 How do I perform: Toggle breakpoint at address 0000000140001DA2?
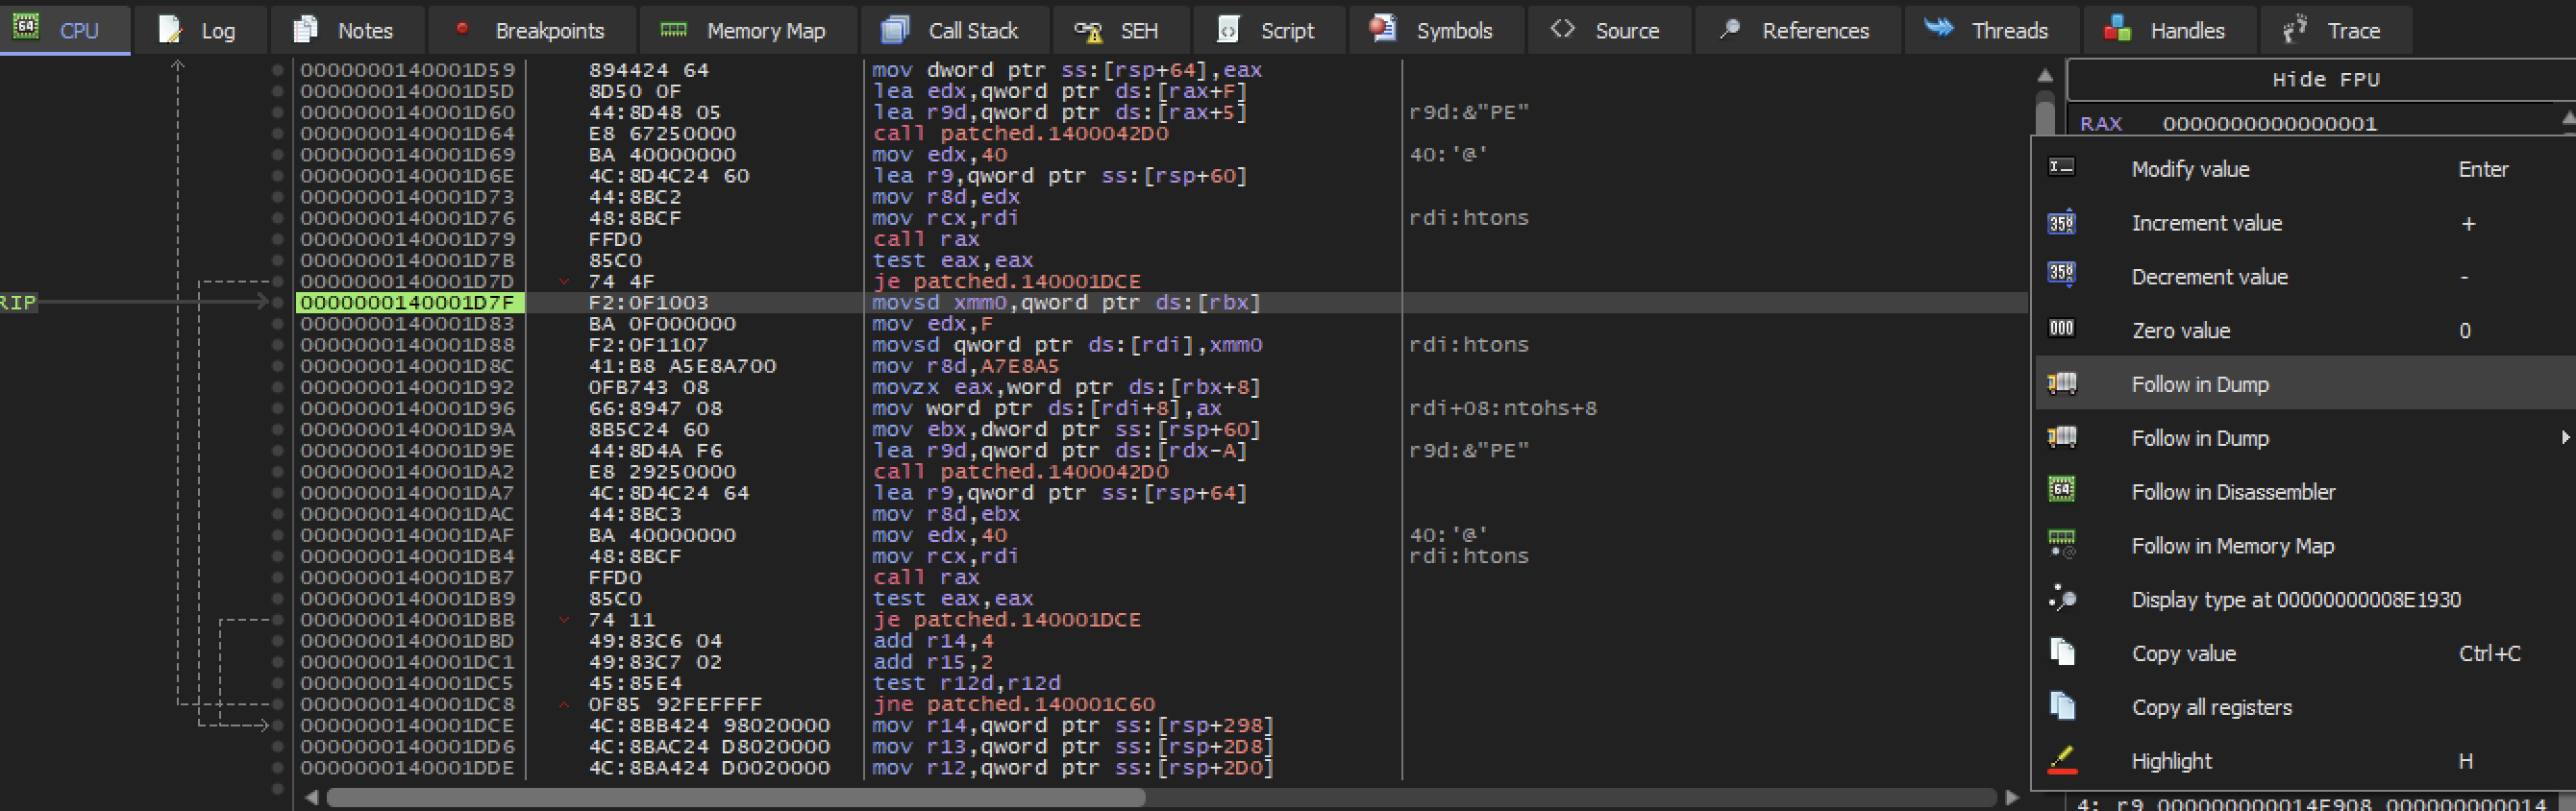(277, 472)
